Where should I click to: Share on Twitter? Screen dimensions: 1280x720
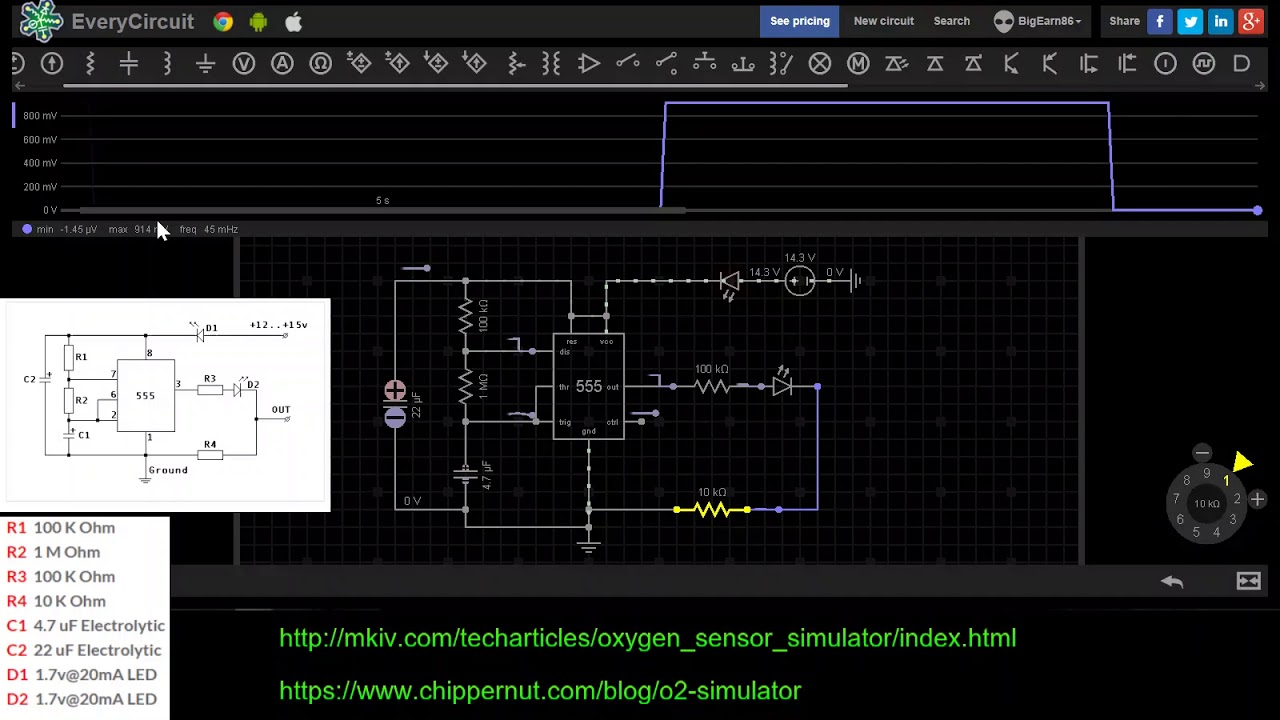[1190, 21]
